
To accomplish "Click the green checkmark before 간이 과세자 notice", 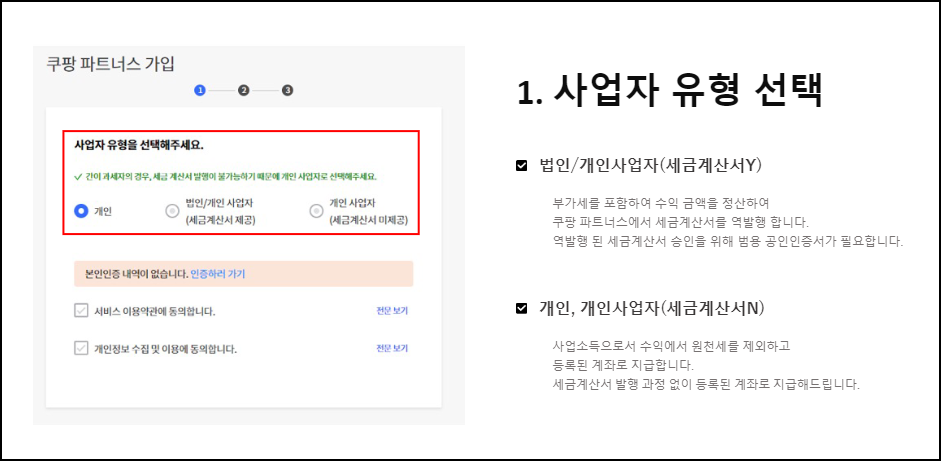I will tap(77, 178).
